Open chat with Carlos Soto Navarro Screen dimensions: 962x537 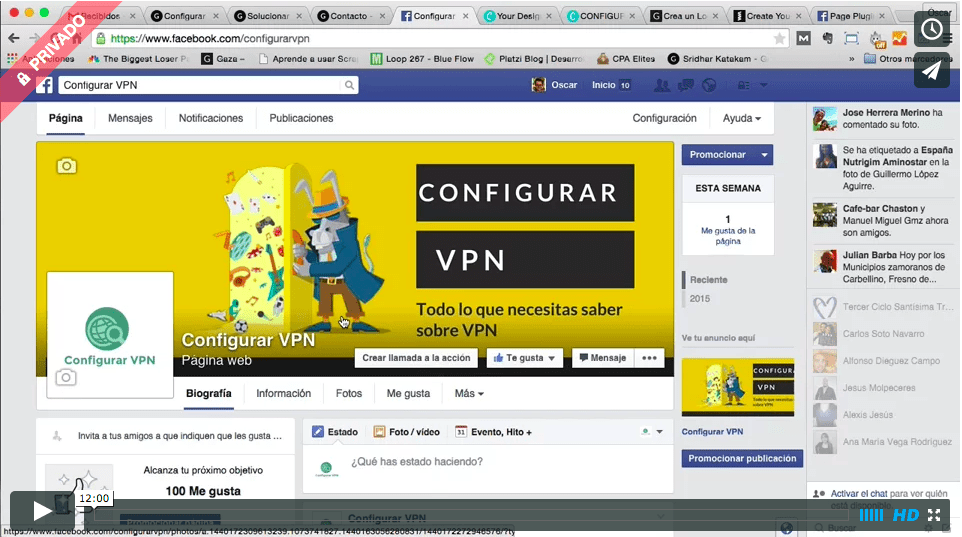881,334
